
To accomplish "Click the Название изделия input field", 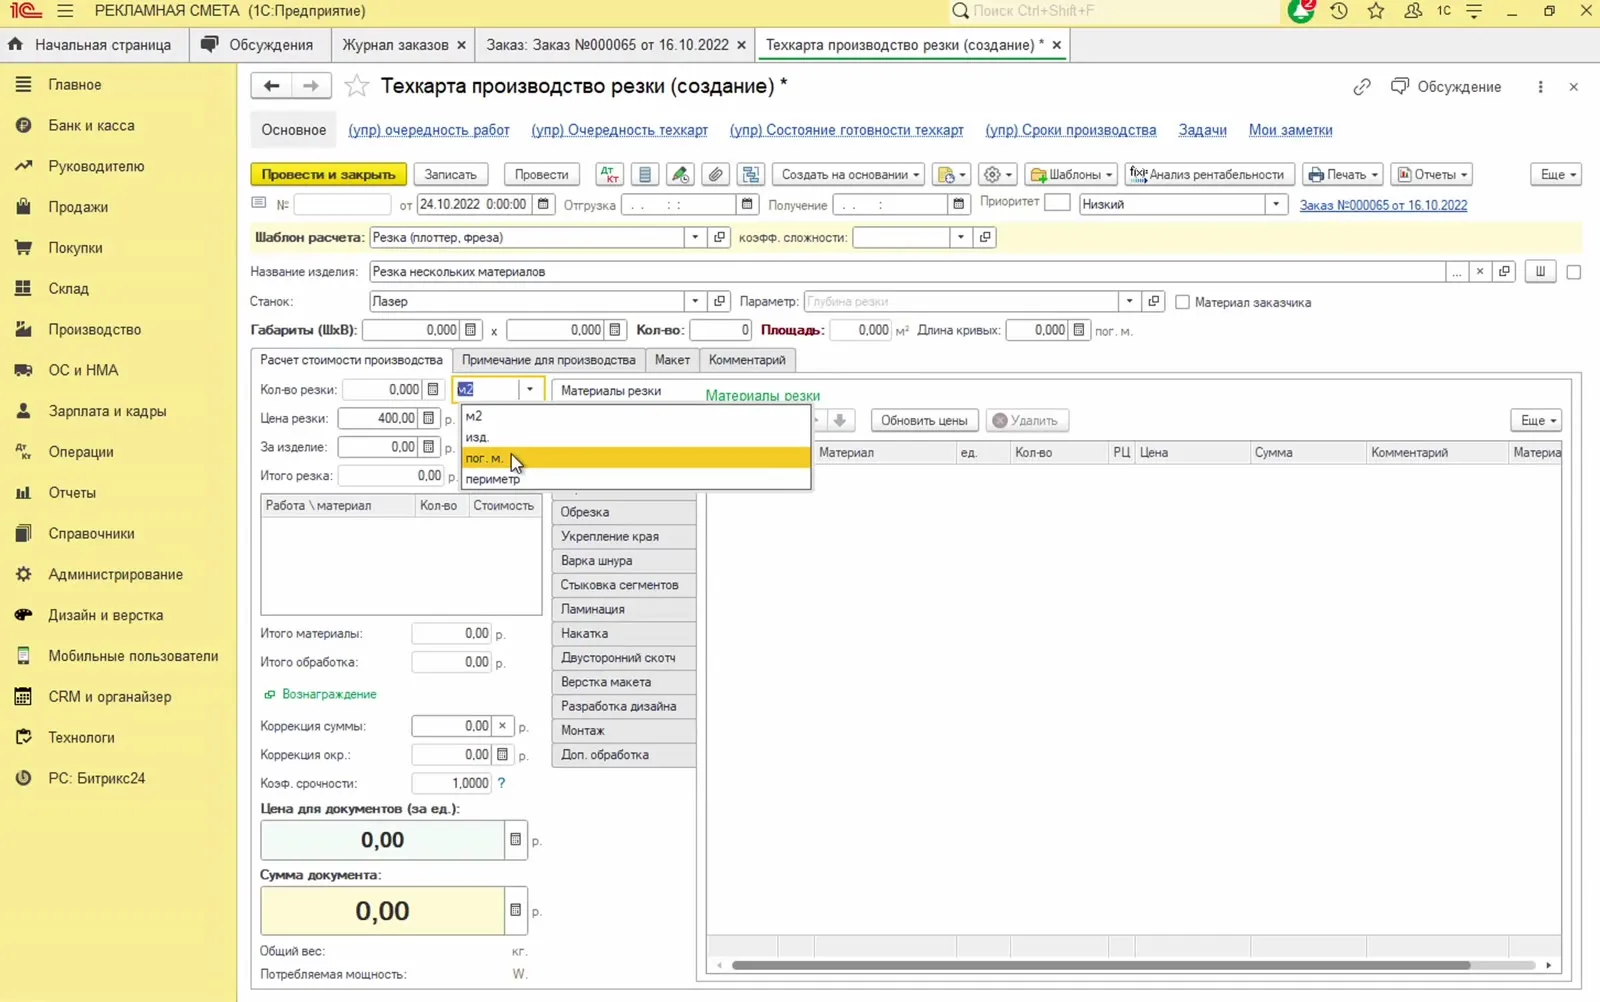I will pos(906,271).
